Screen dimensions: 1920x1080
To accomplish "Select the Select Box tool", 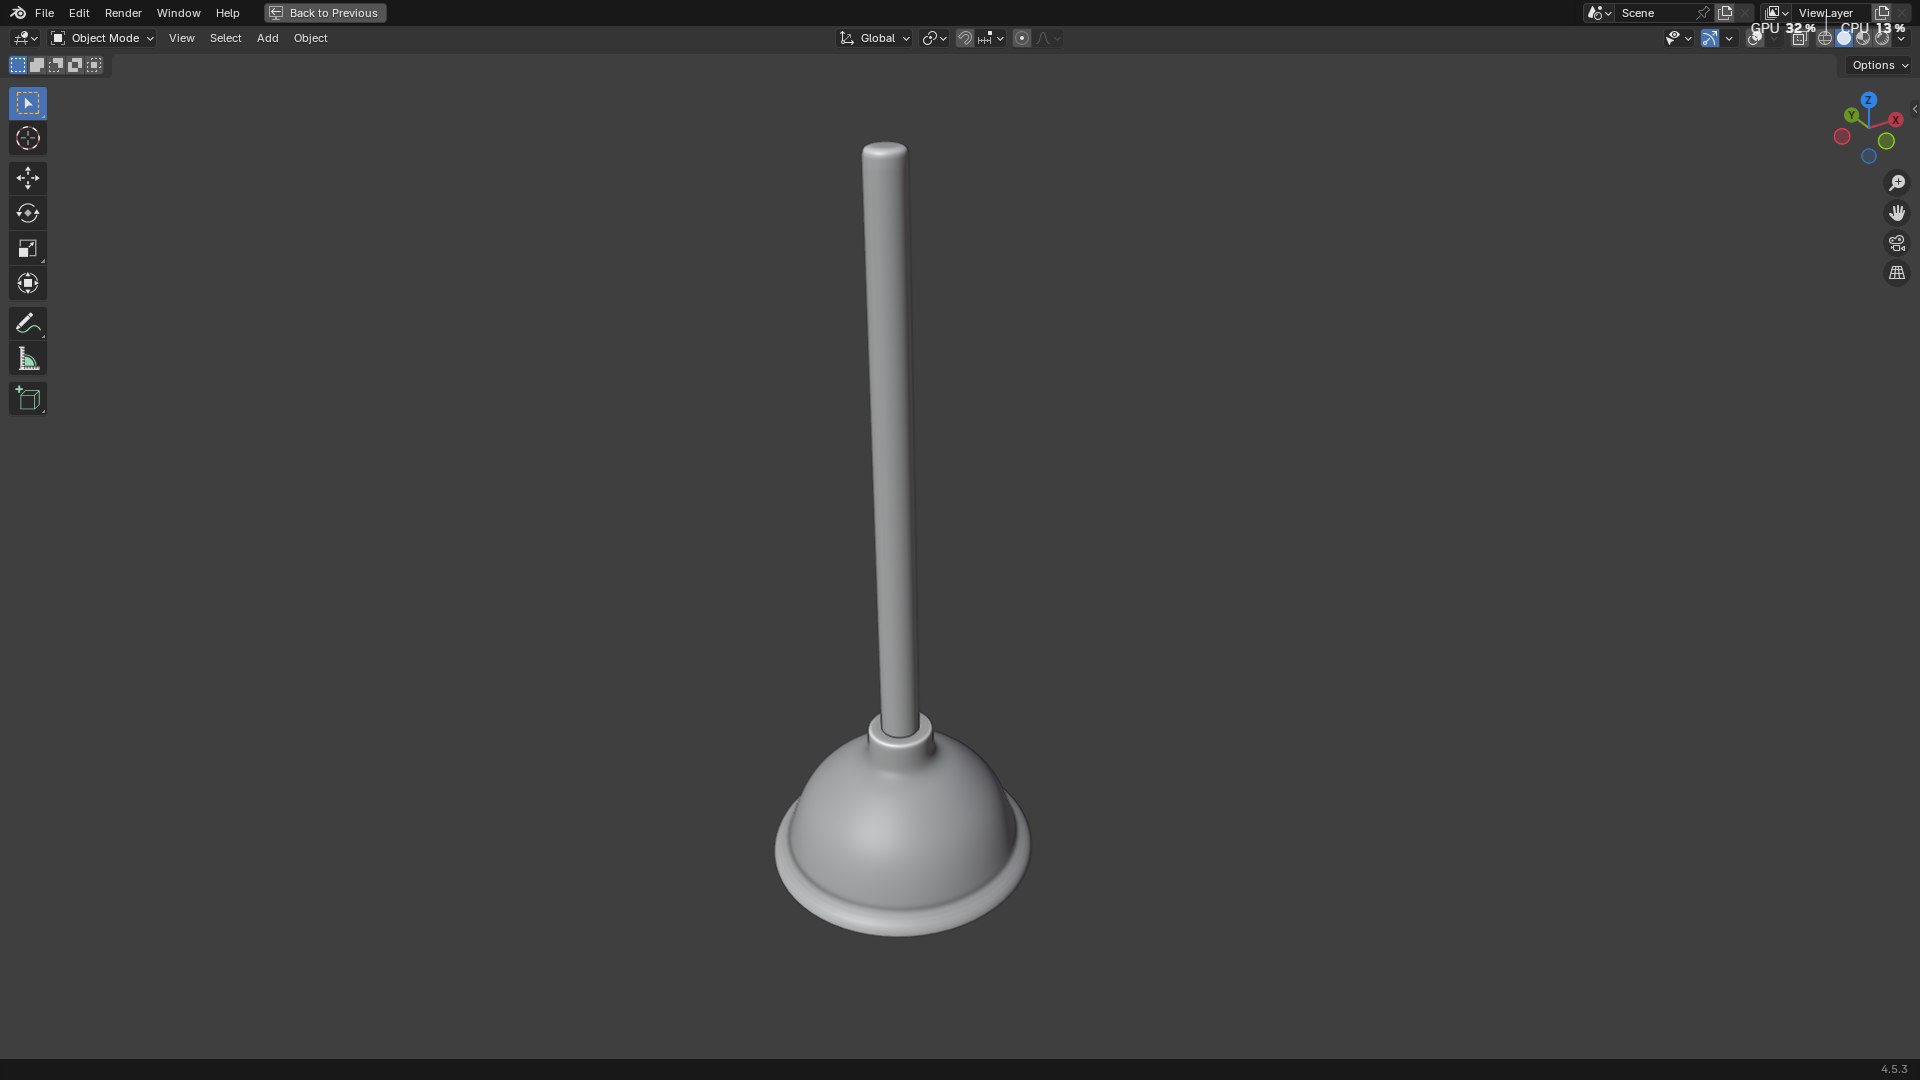I will pyautogui.click(x=28, y=103).
